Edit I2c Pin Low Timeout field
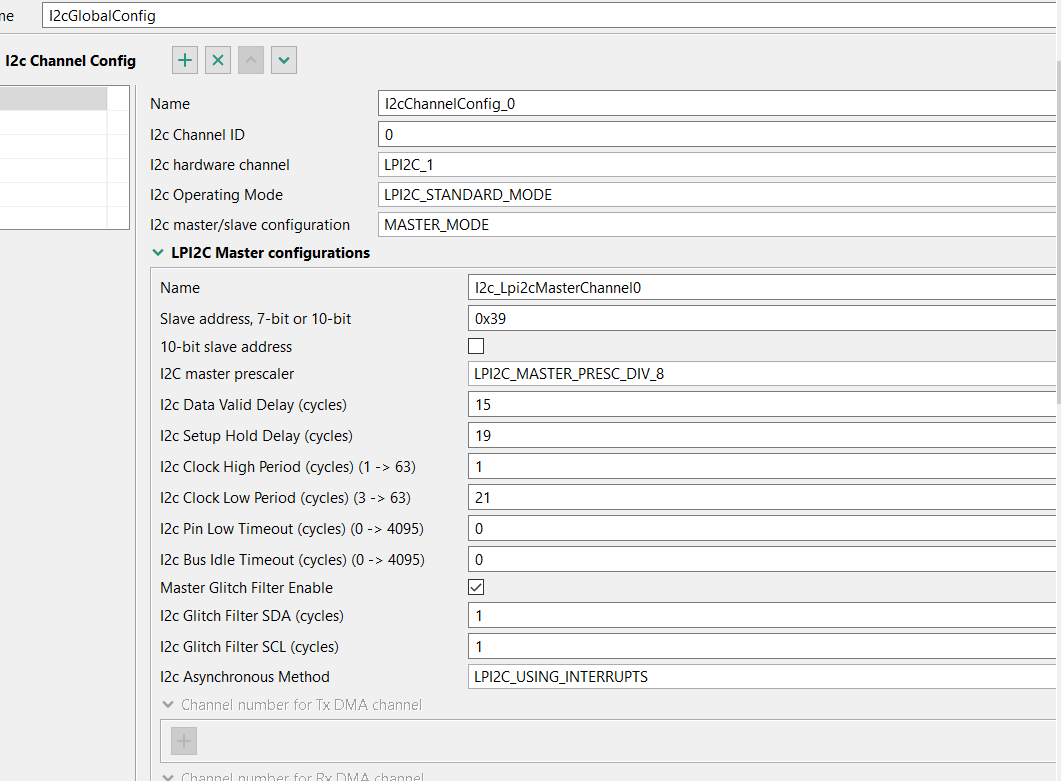Image resolution: width=1061 pixels, height=781 pixels. (x=763, y=529)
